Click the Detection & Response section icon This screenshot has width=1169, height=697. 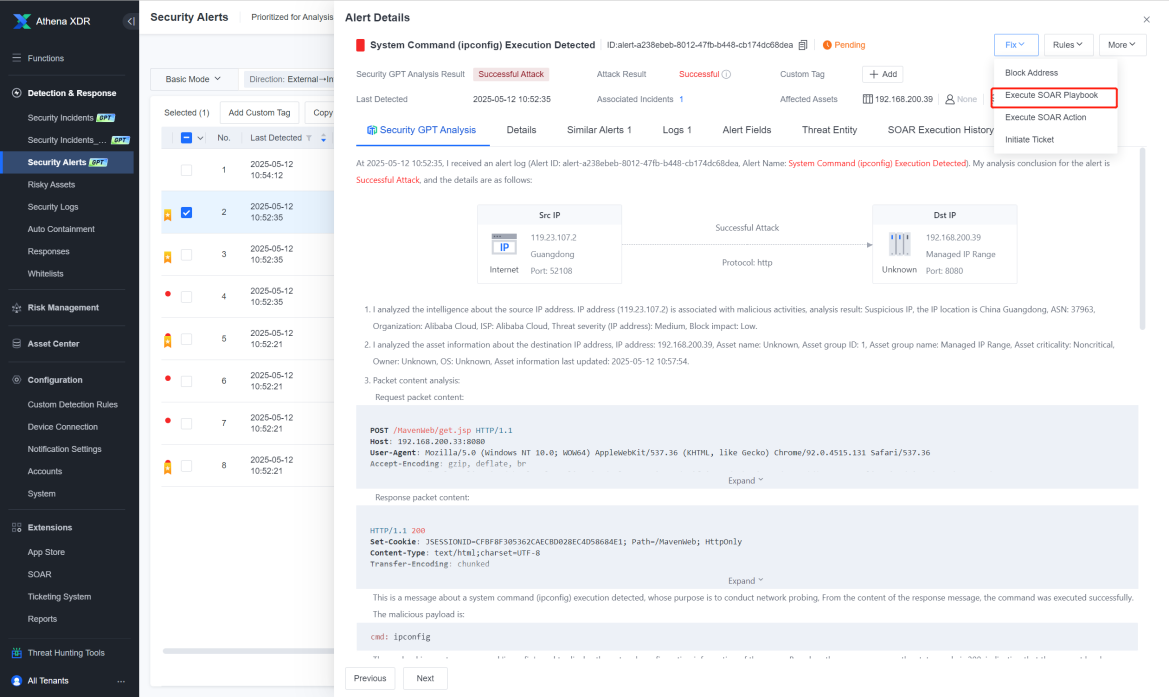tap(16, 93)
